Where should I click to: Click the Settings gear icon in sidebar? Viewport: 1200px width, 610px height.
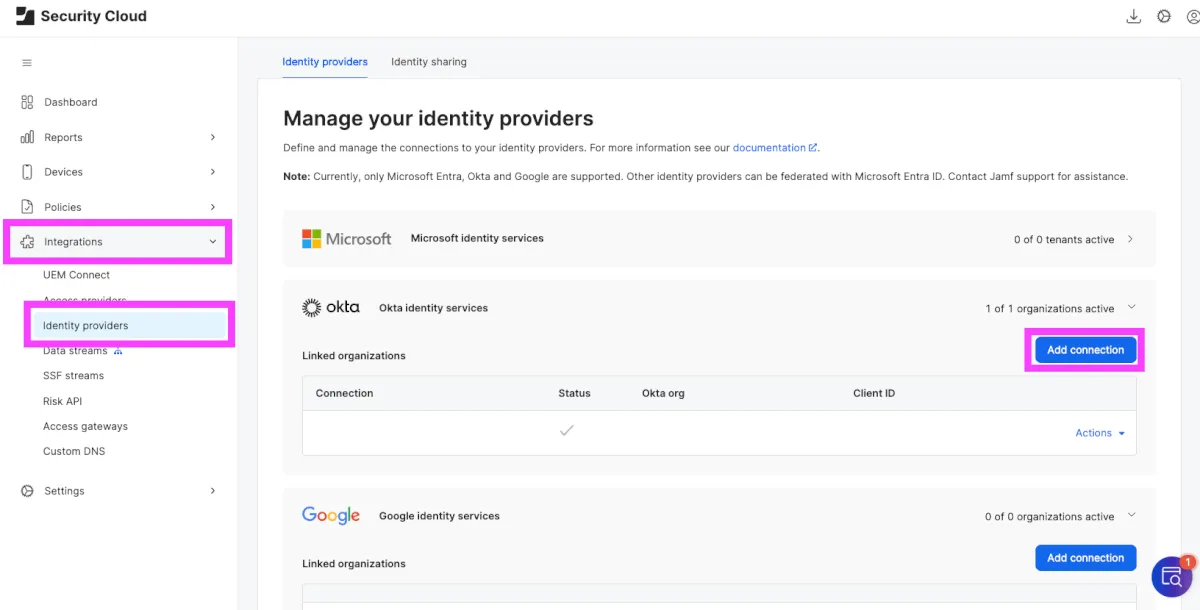27,491
